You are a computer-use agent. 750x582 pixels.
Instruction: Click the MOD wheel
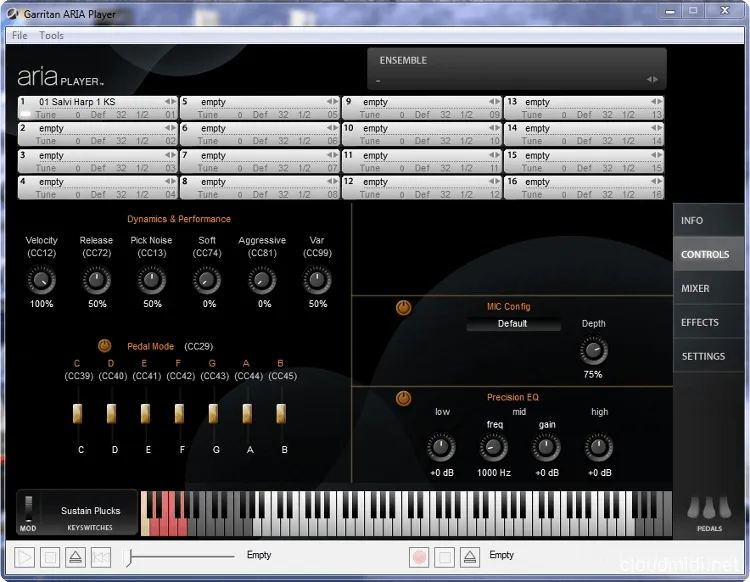pyautogui.click(x=29, y=509)
